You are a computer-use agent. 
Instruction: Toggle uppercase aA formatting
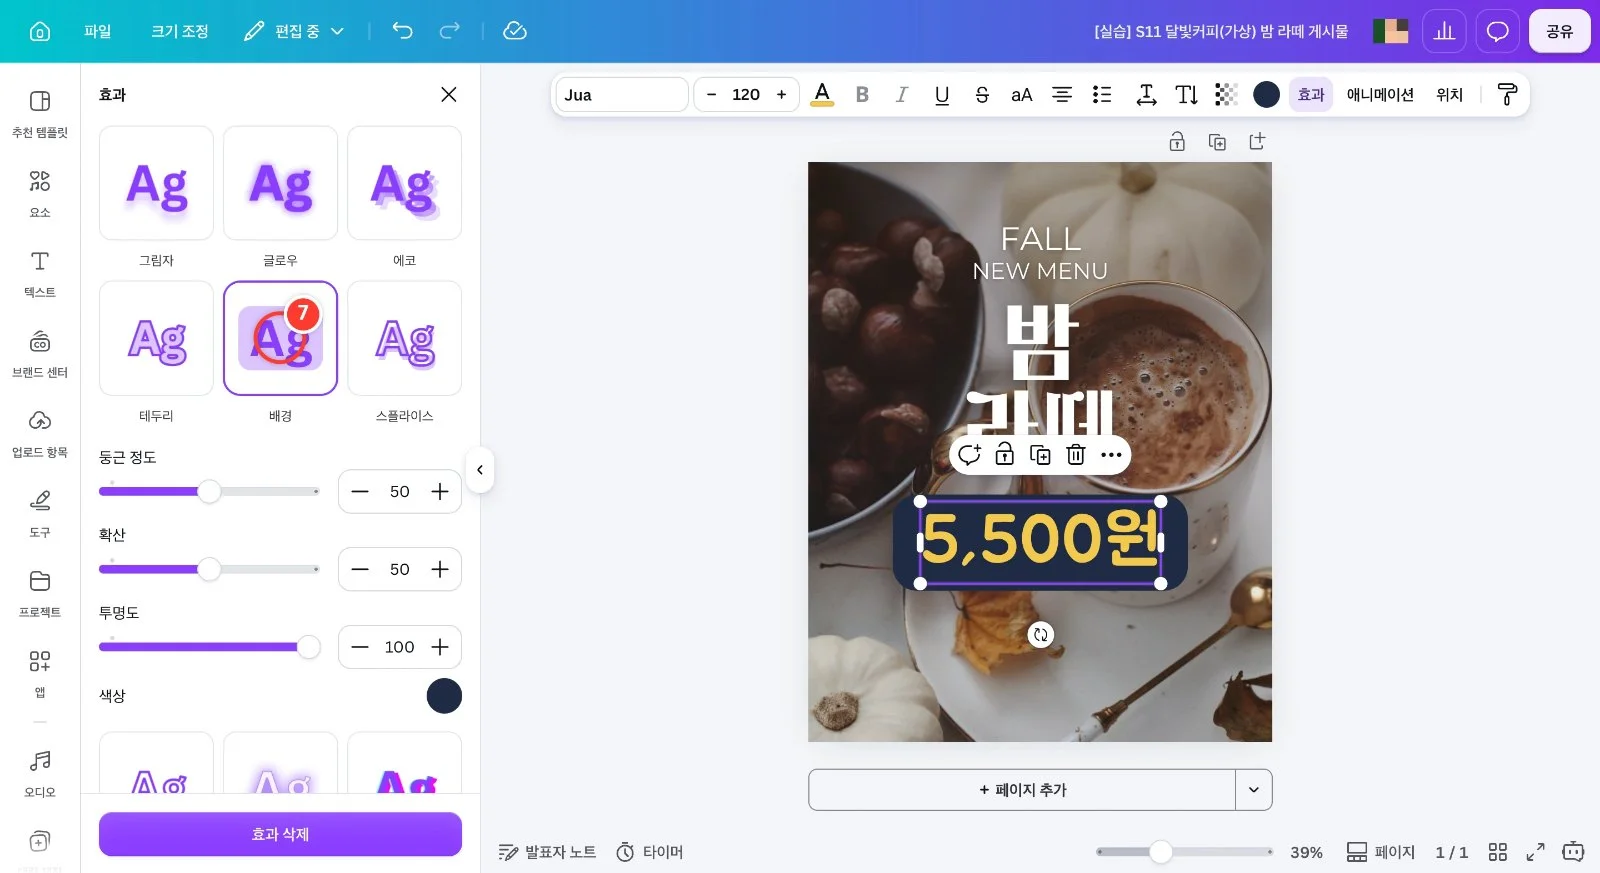[x=1022, y=95]
